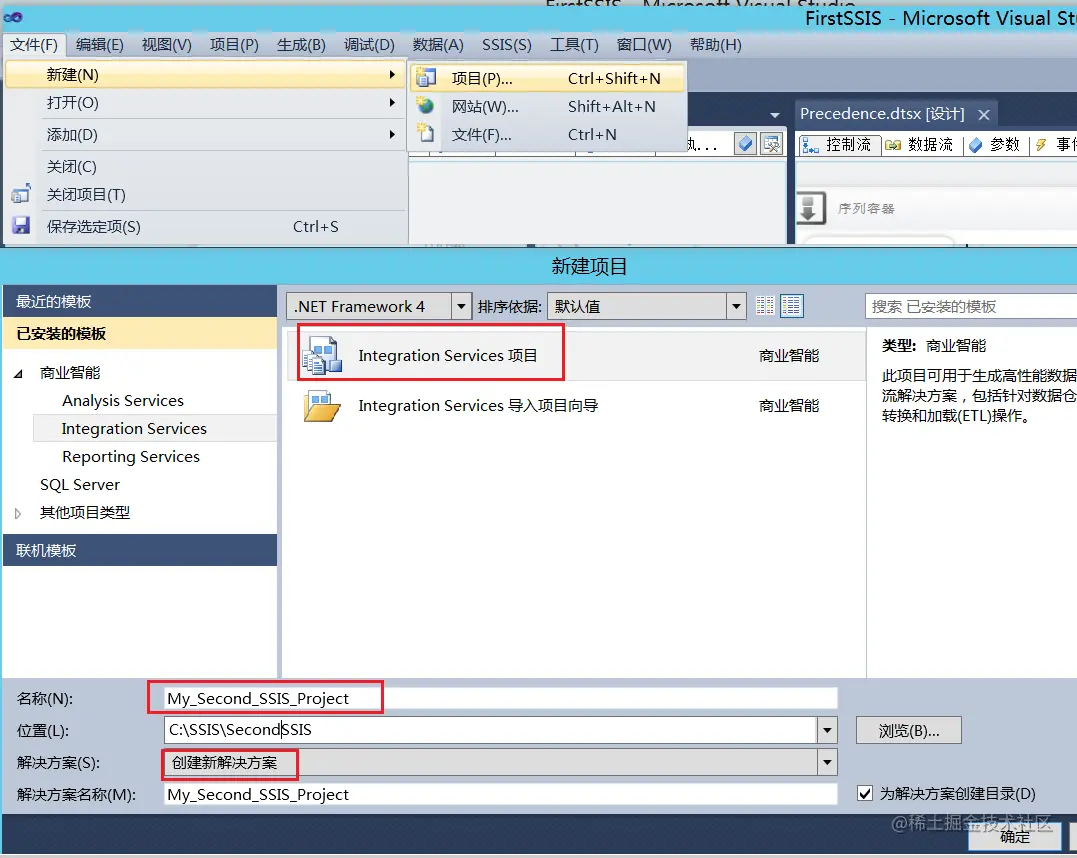Close the Precedence.dtsx tab
The image size is (1077, 858).
(x=984, y=115)
